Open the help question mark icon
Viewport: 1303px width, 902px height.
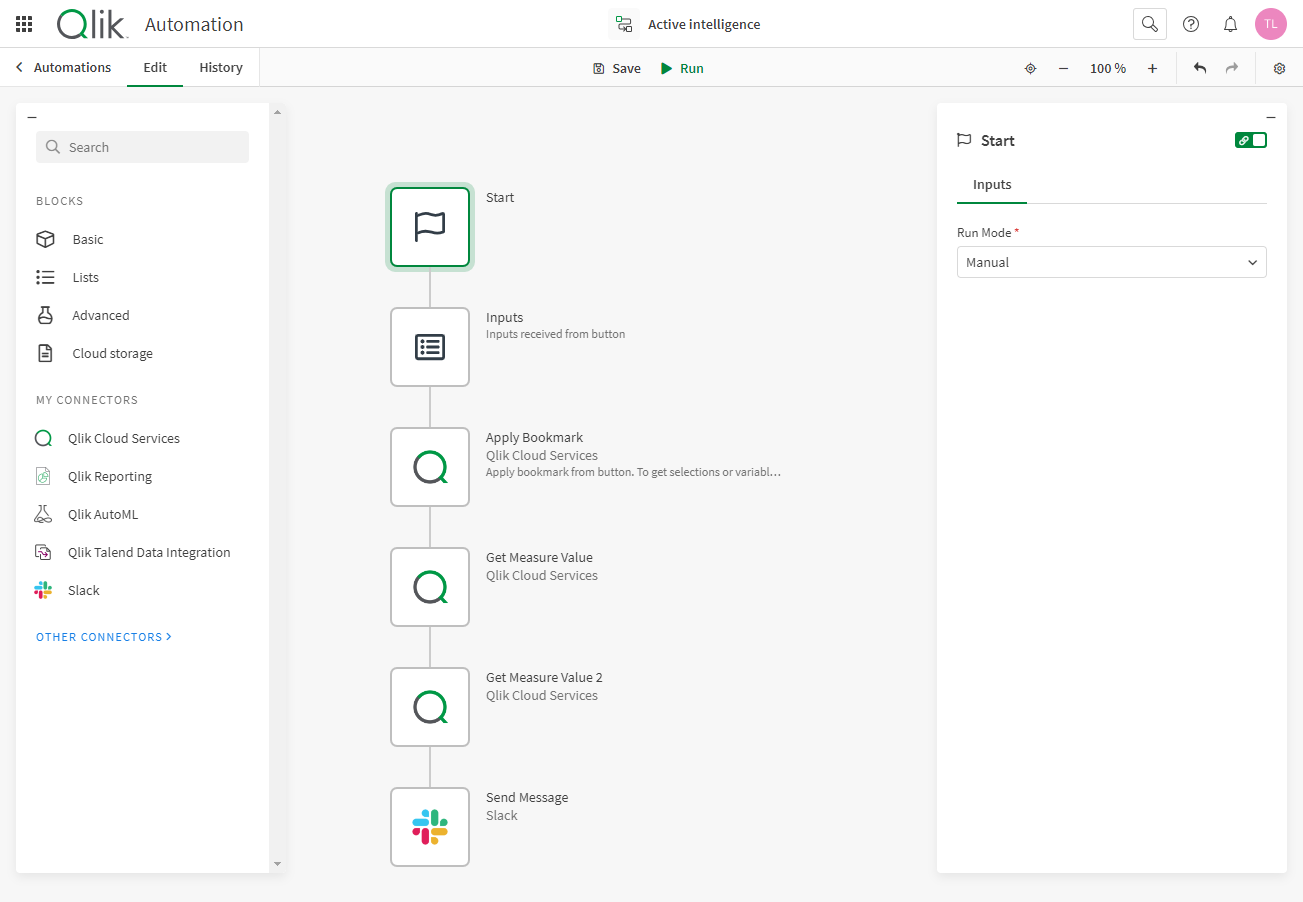(x=1191, y=24)
